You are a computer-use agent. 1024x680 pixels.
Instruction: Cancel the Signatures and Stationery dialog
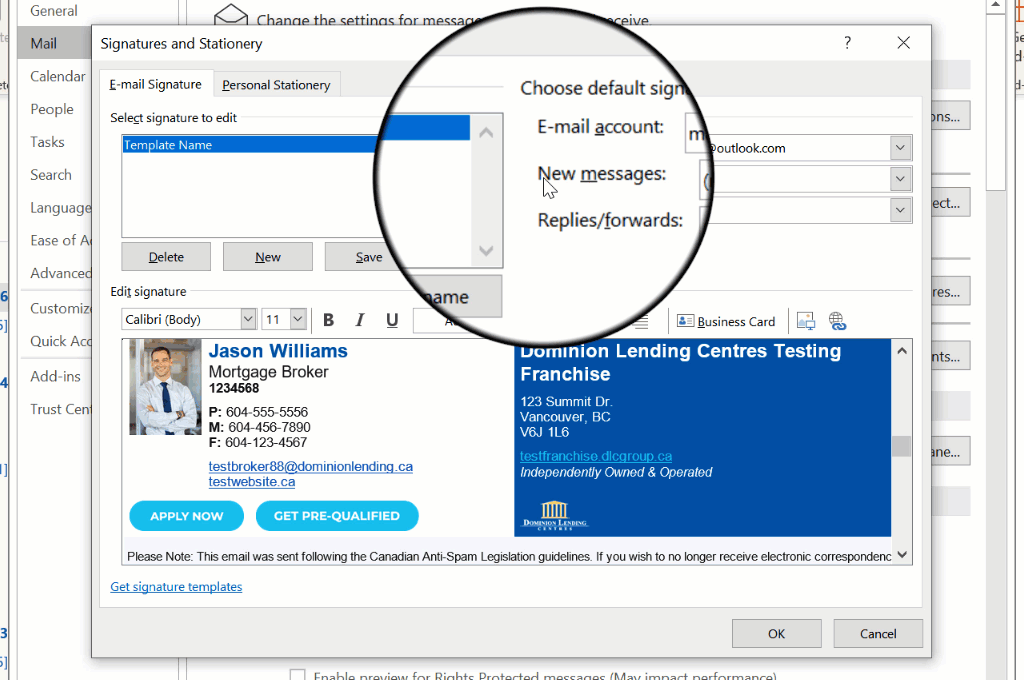pos(878,634)
